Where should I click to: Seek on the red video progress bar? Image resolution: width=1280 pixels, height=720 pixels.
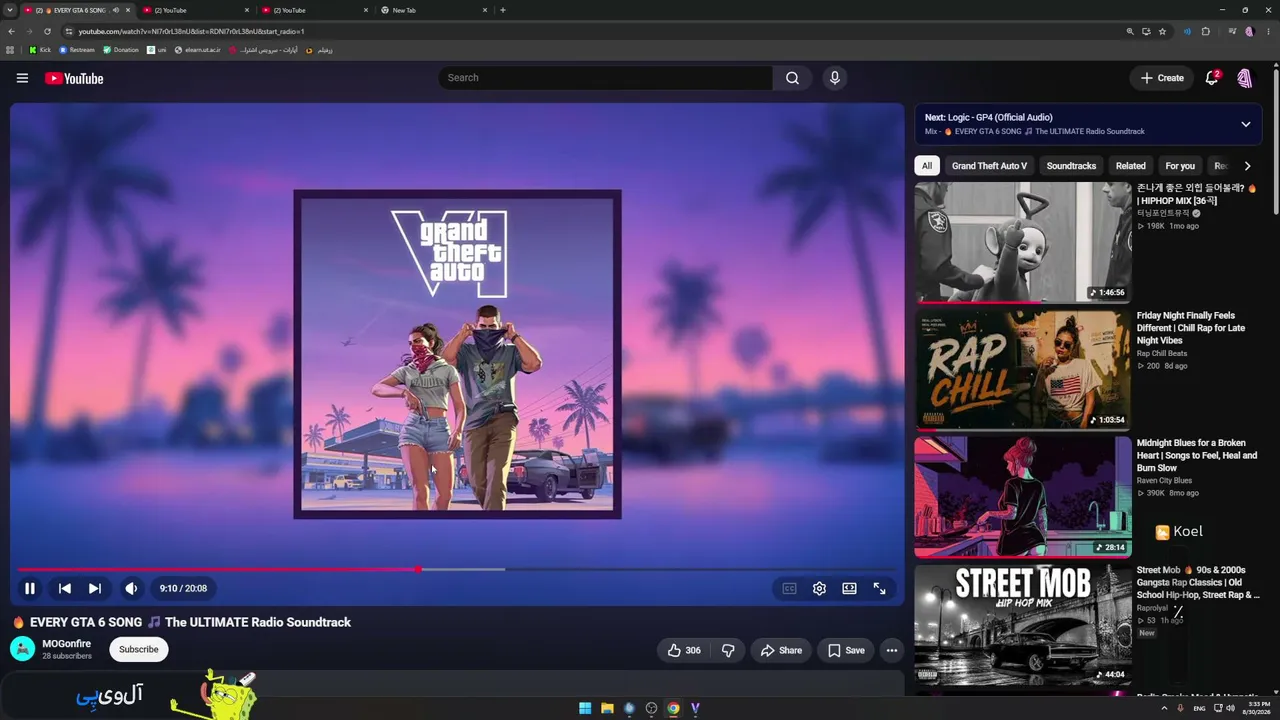457,569
